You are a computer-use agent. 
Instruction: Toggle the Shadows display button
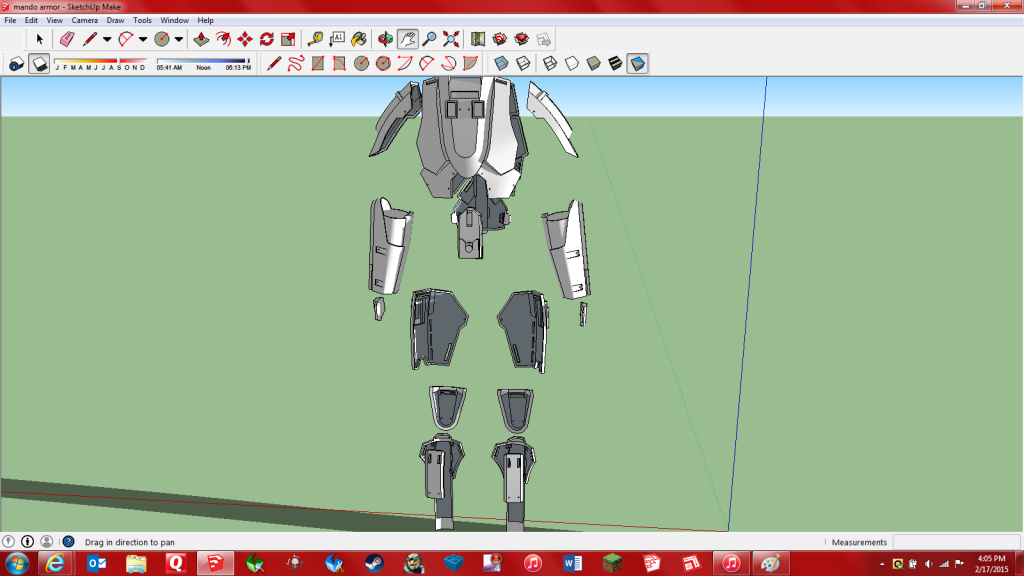(39, 63)
